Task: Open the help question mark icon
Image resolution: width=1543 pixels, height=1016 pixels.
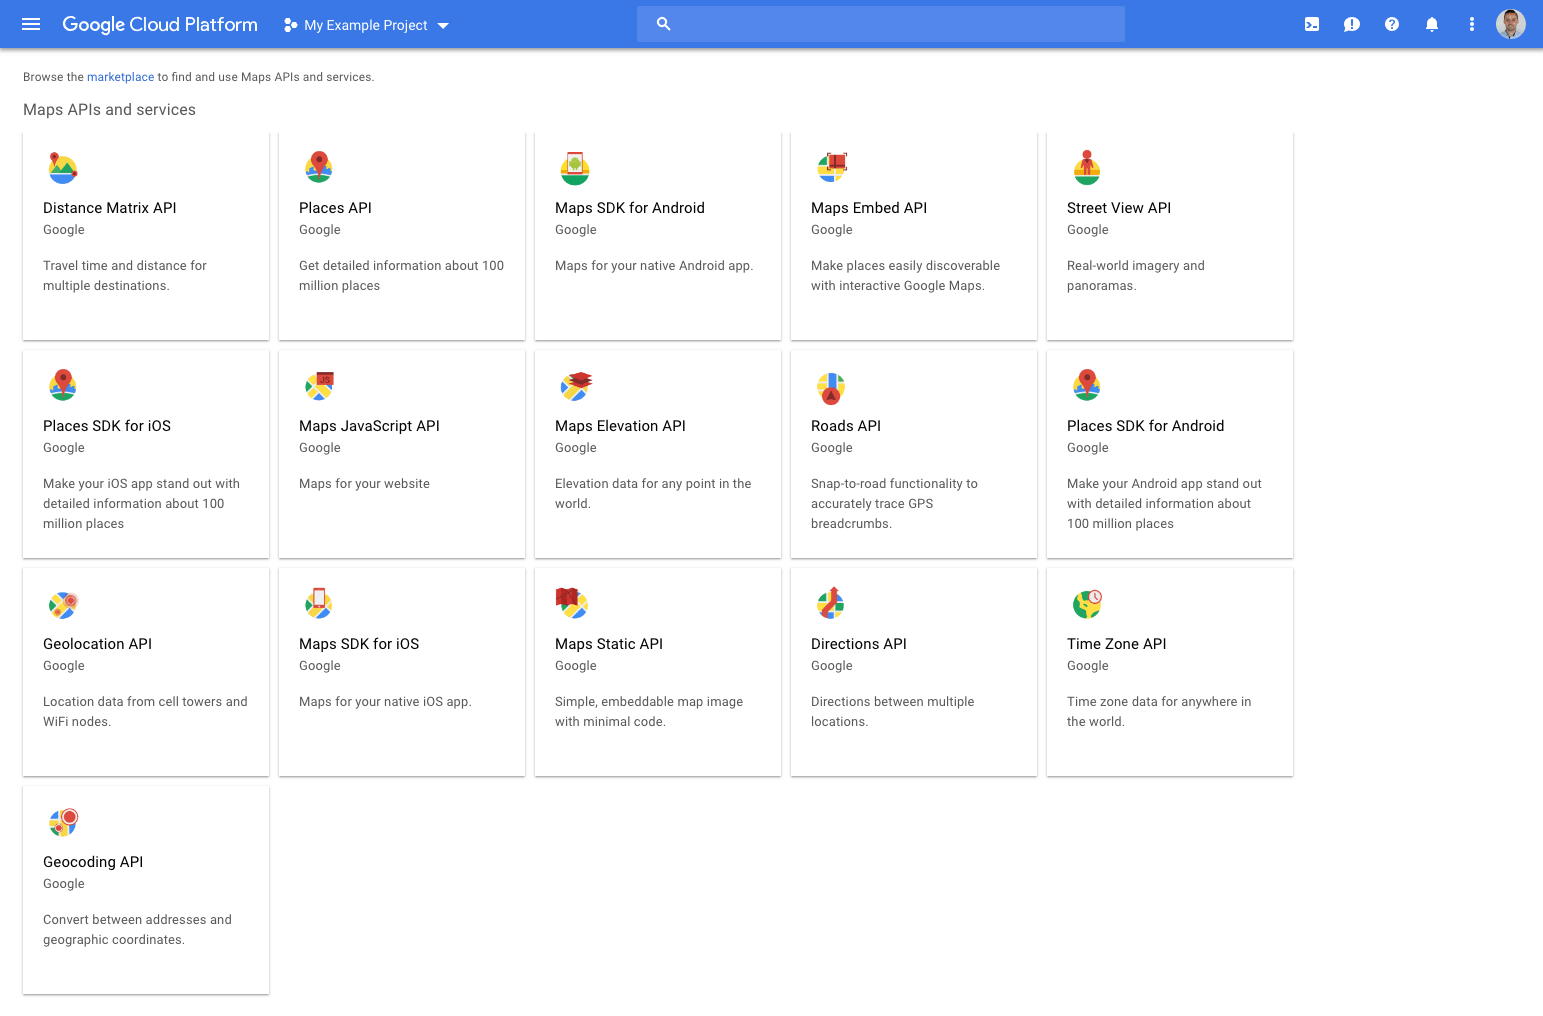Action: [1392, 24]
